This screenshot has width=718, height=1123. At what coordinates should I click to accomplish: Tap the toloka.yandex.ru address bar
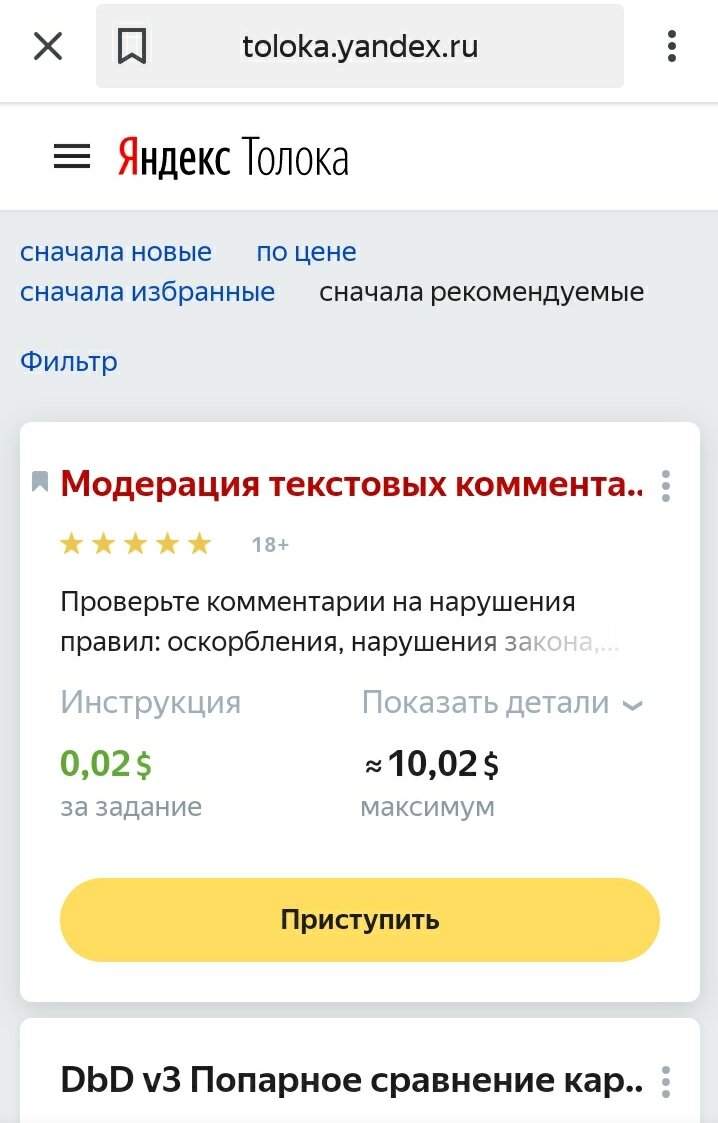[360, 44]
